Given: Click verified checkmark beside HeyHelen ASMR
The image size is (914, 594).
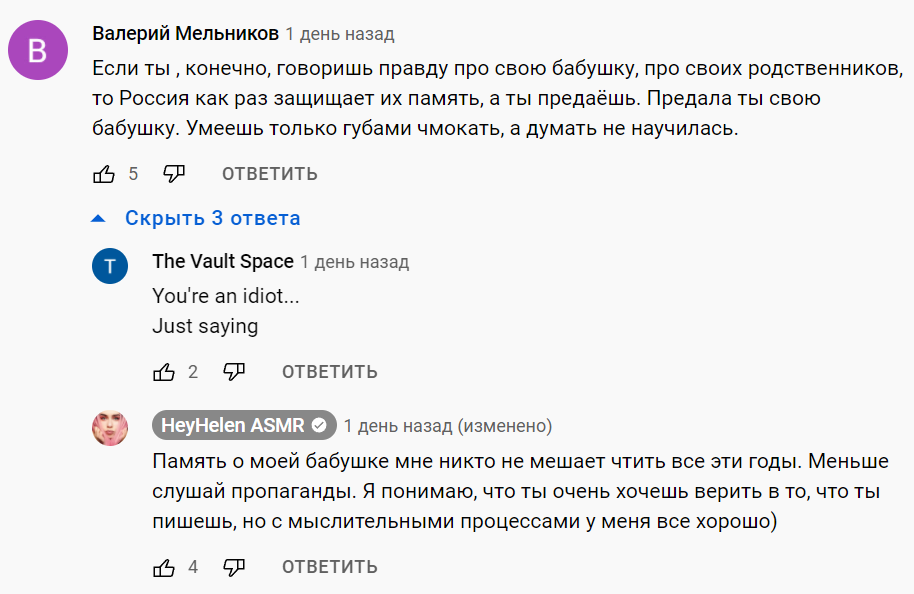Looking at the screenshot, I should [320, 425].
